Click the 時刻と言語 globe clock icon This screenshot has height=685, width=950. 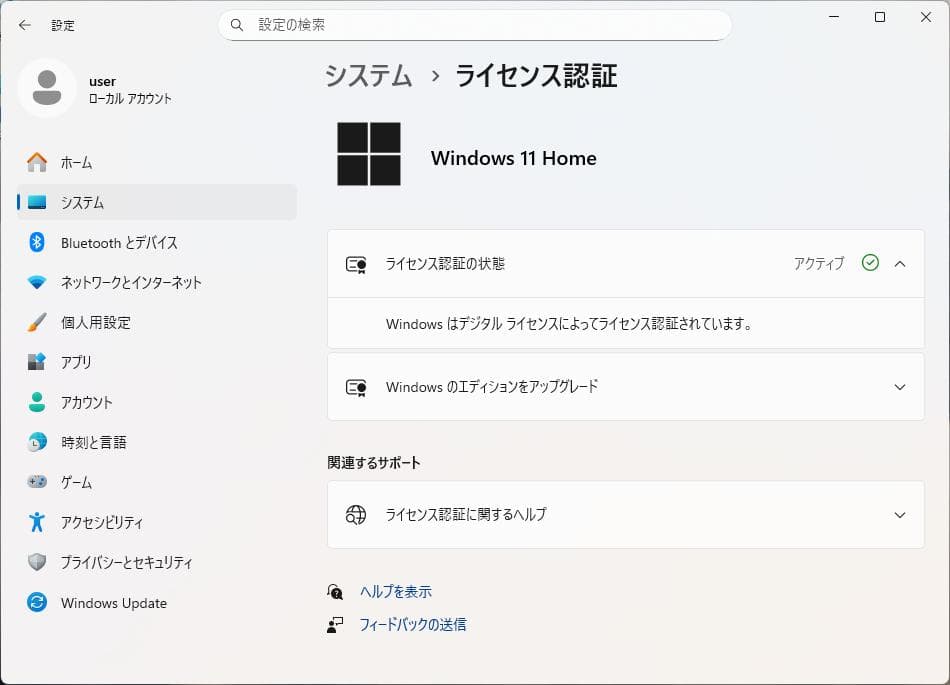pos(37,442)
